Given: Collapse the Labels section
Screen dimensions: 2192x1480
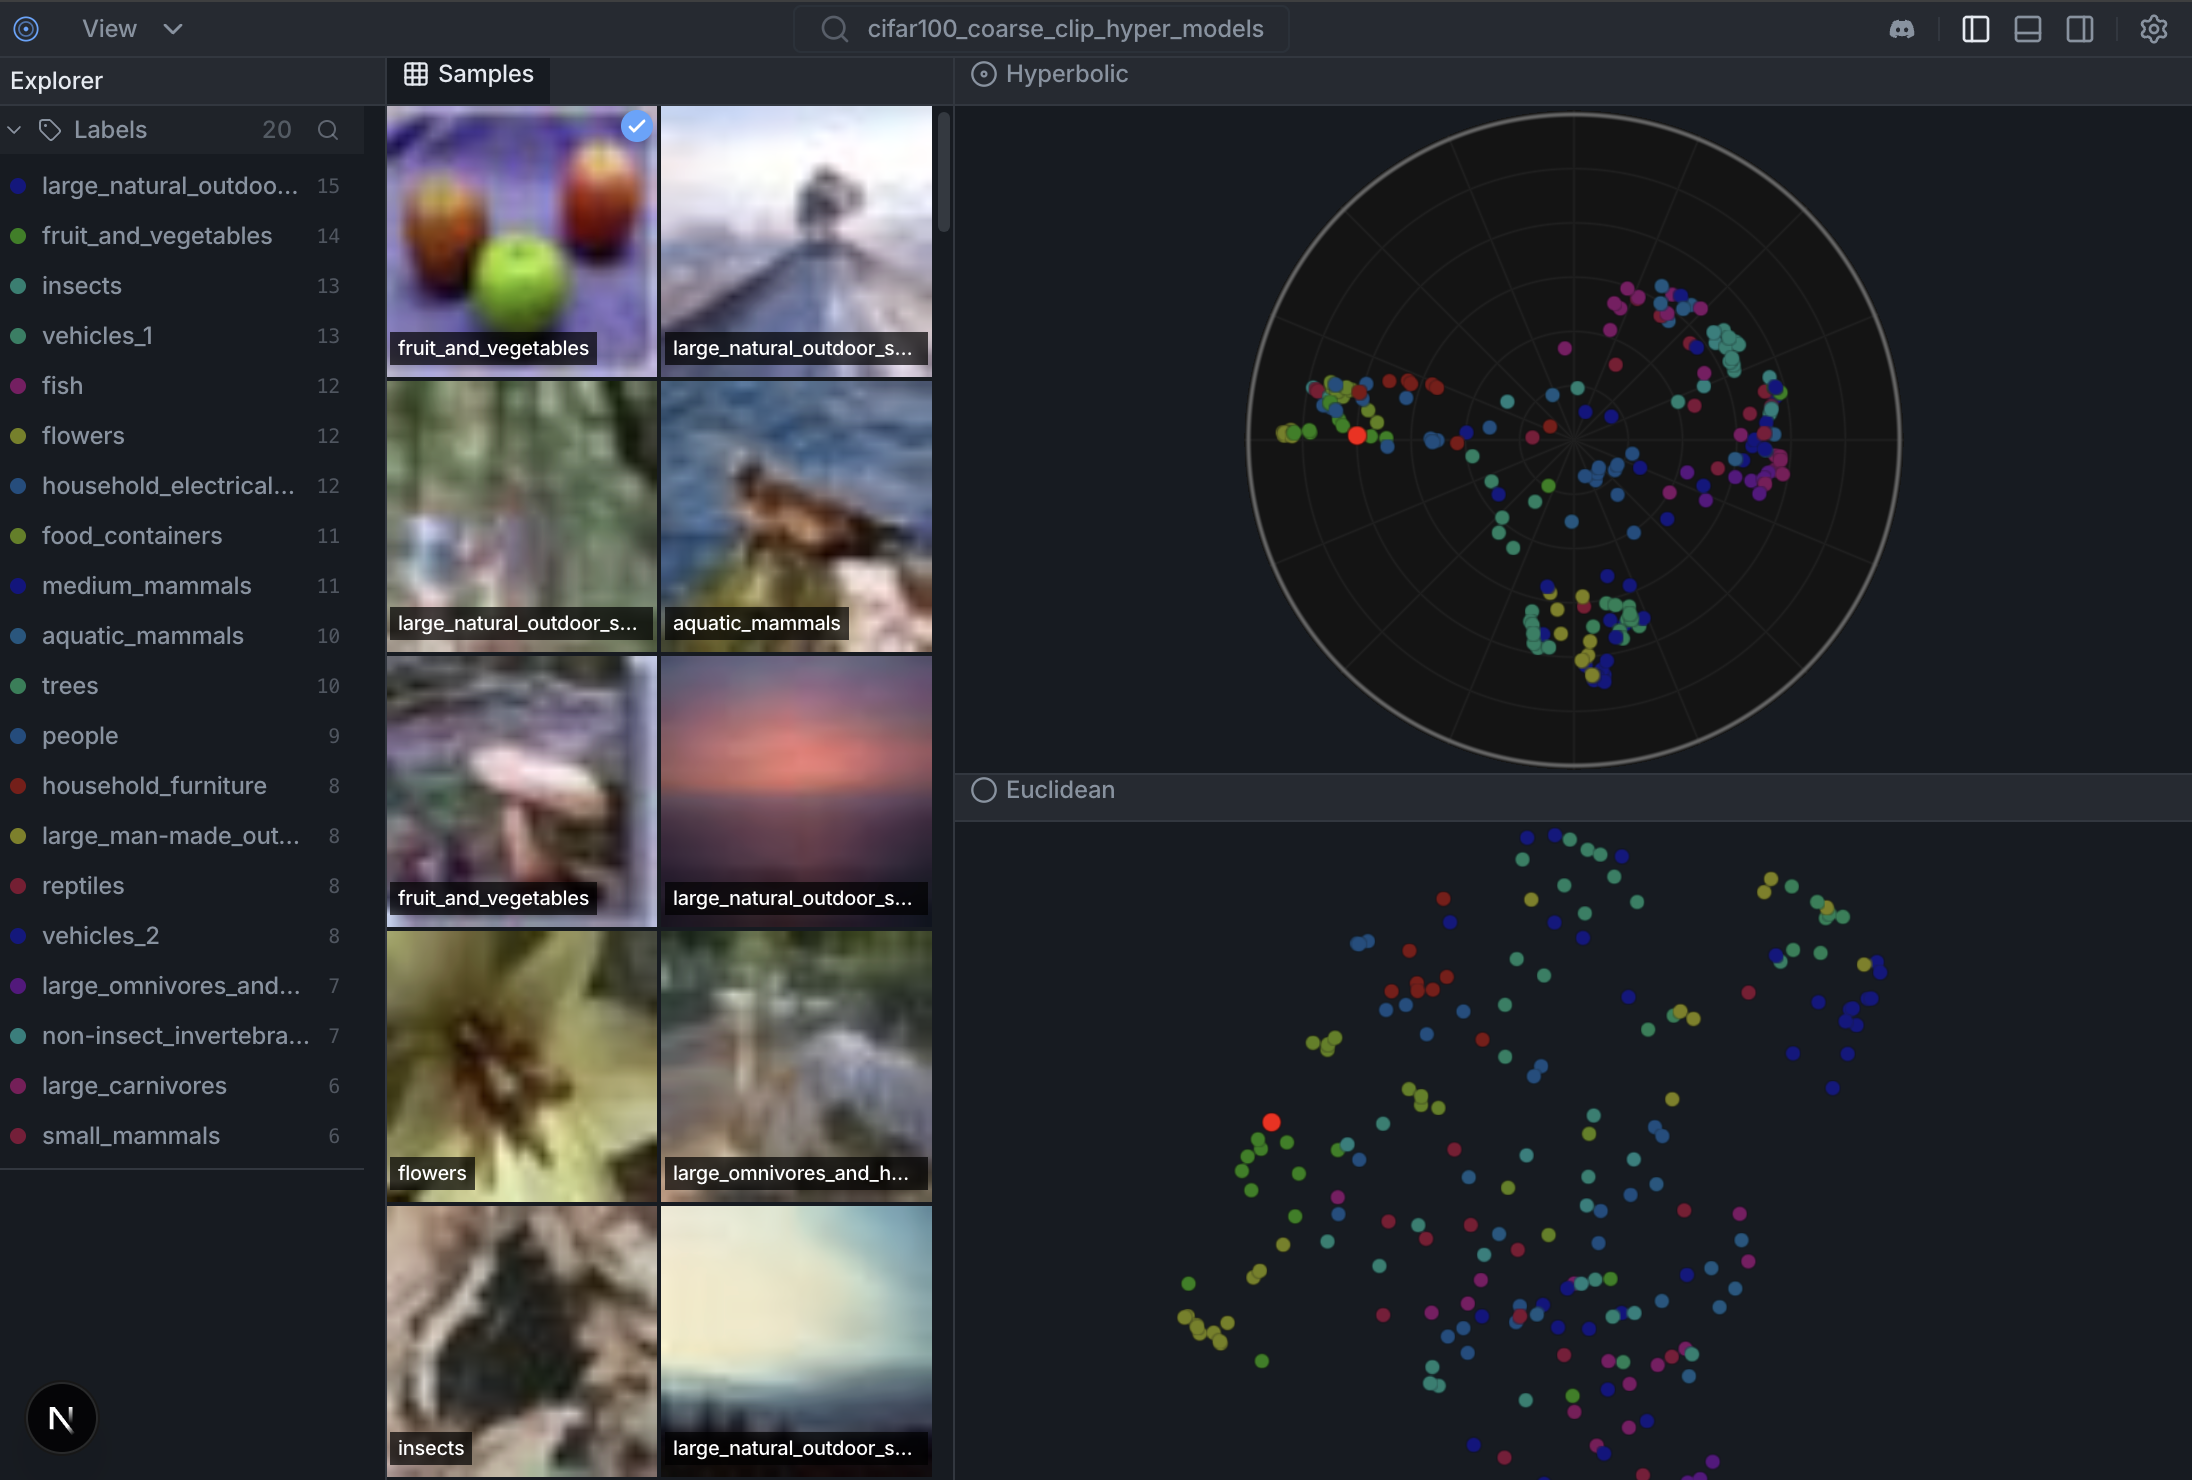Looking at the screenshot, I should pyautogui.click(x=15, y=129).
